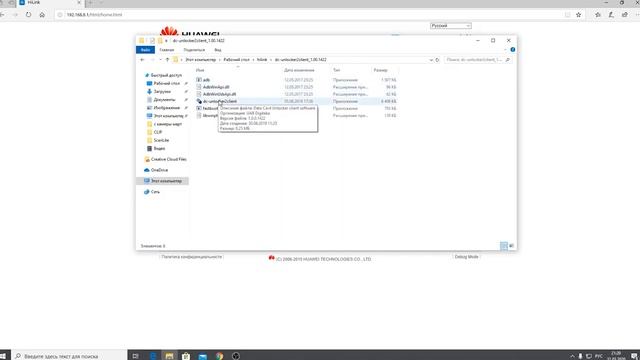Open quick access toolbar dropdown in title bar
Viewport: 640px width, 360px height.
tap(166, 41)
